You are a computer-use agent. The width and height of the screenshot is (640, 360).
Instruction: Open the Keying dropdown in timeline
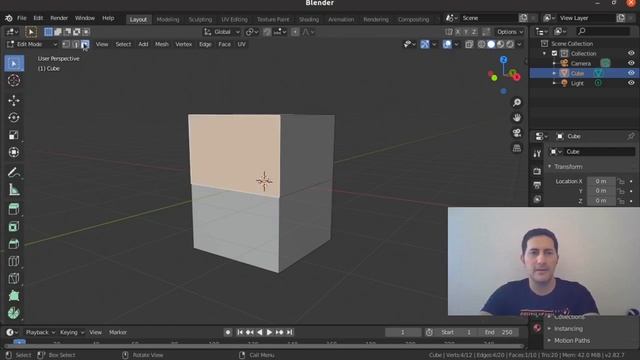coord(72,332)
